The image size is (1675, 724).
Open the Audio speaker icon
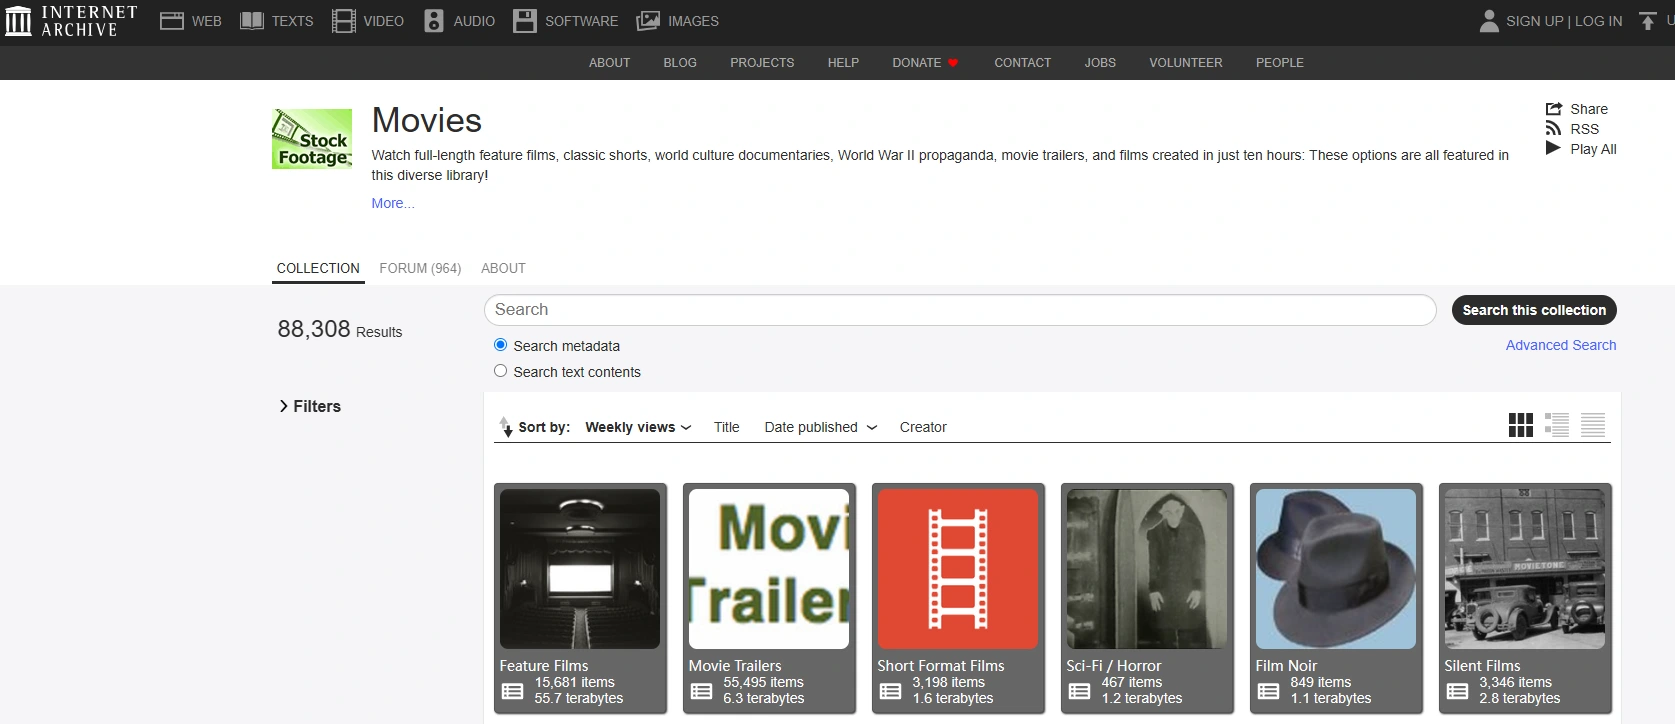click(x=434, y=21)
